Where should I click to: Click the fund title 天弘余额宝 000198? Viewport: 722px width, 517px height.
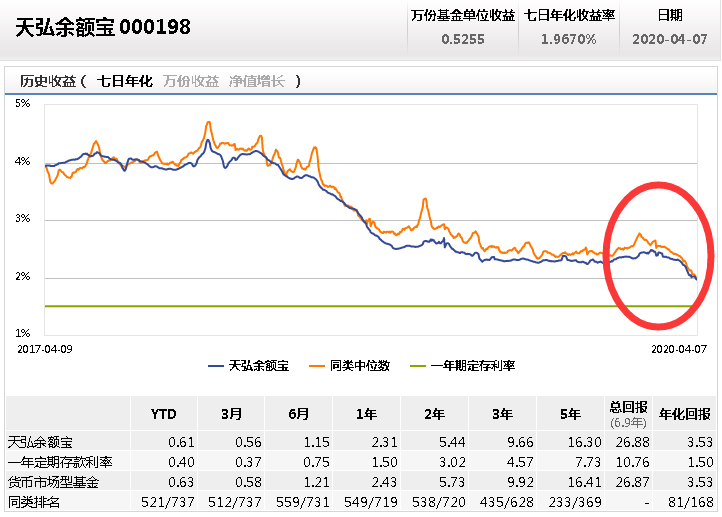(x=103, y=27)
